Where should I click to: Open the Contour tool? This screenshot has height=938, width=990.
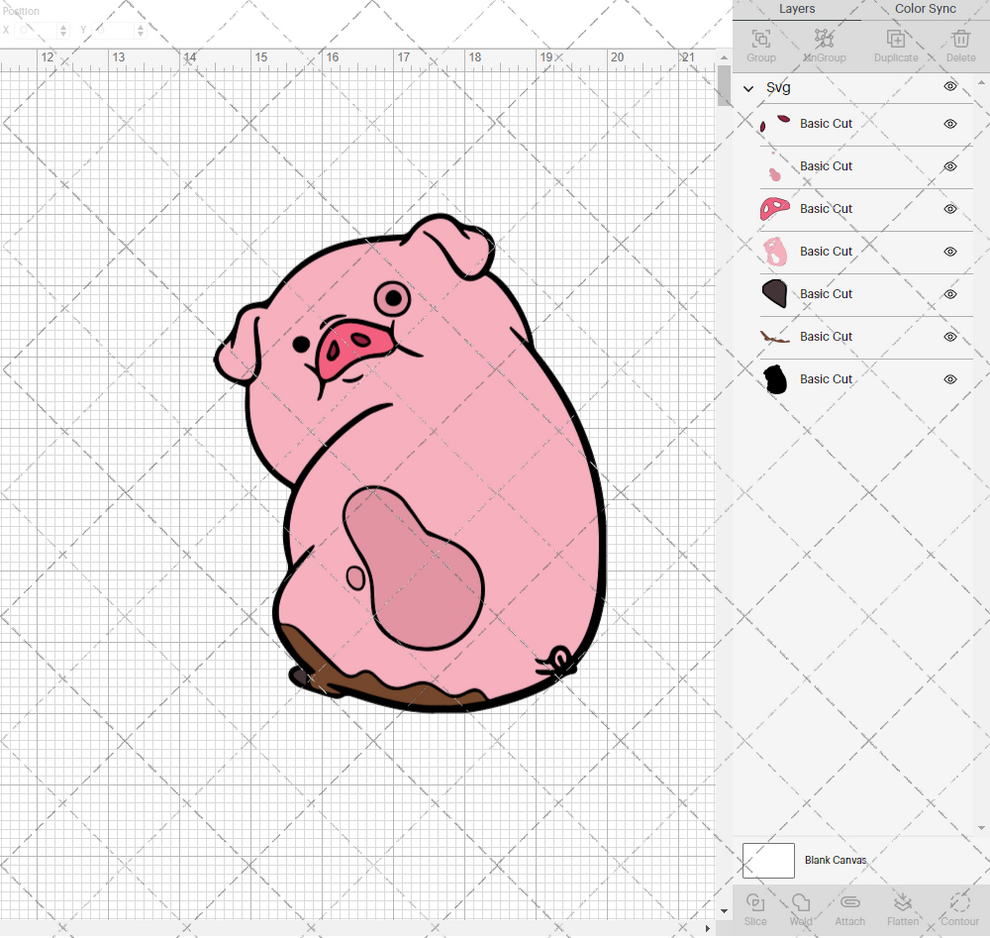pos(957,908)
